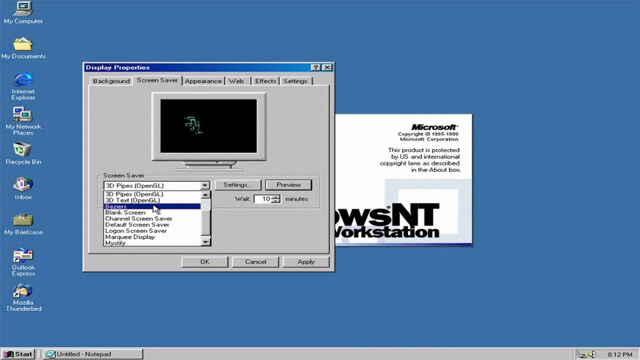Choose Beziers screen saver from list
The height and width of the screenshot is (360, 640).
point(152,206)
